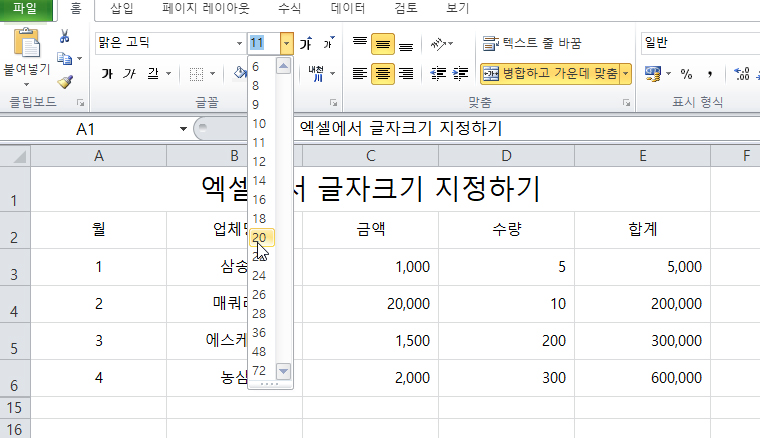Increase font size with large 가 icon
The height and width of the screenshot is (438, 760).
(306, 44)
